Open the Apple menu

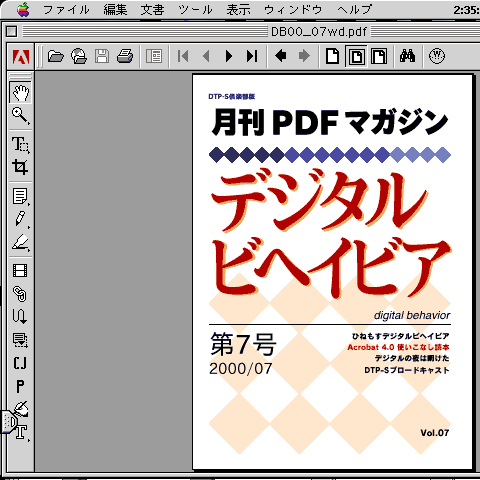[23, 9]
